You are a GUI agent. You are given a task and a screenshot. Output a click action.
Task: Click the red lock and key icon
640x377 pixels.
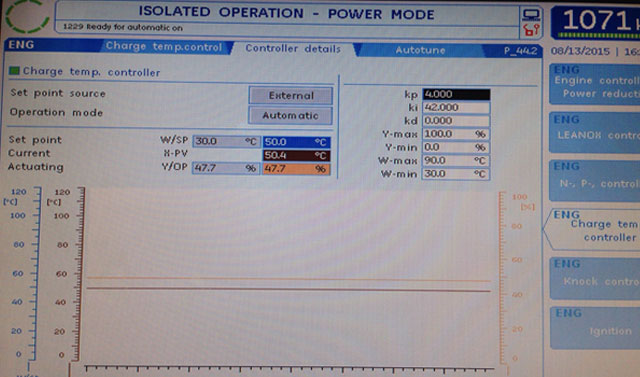click(x=531, y=30)
